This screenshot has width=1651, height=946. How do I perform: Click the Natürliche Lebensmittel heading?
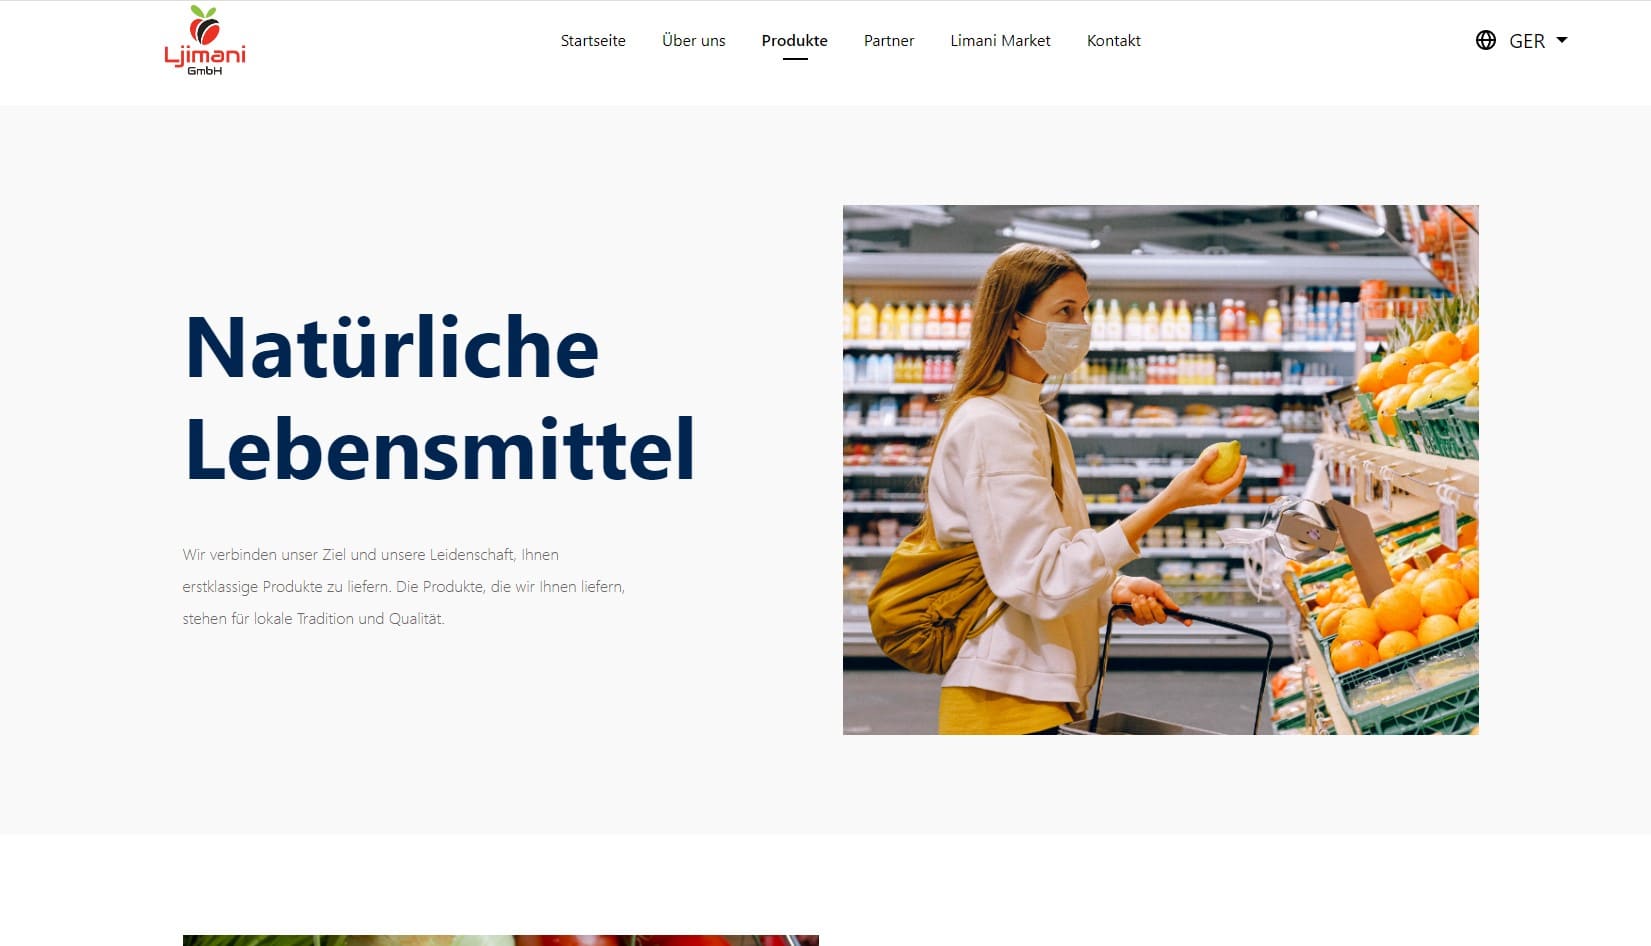click(440, 398)
